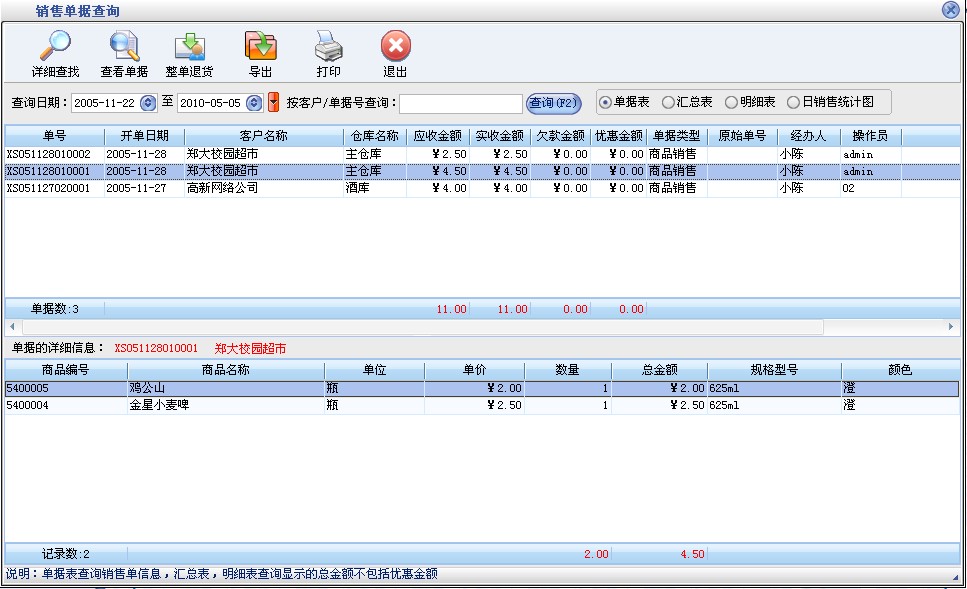
Task: Export data with the 导出 icon
Action: [x=260, y=46]
